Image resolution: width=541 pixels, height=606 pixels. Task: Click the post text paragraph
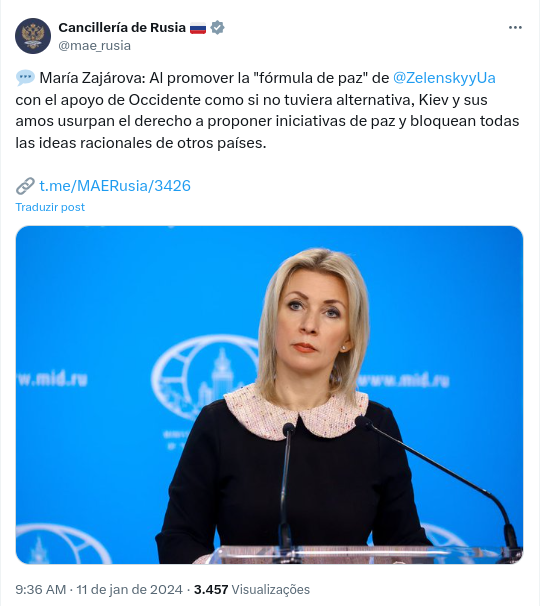[x=267, y=110]
